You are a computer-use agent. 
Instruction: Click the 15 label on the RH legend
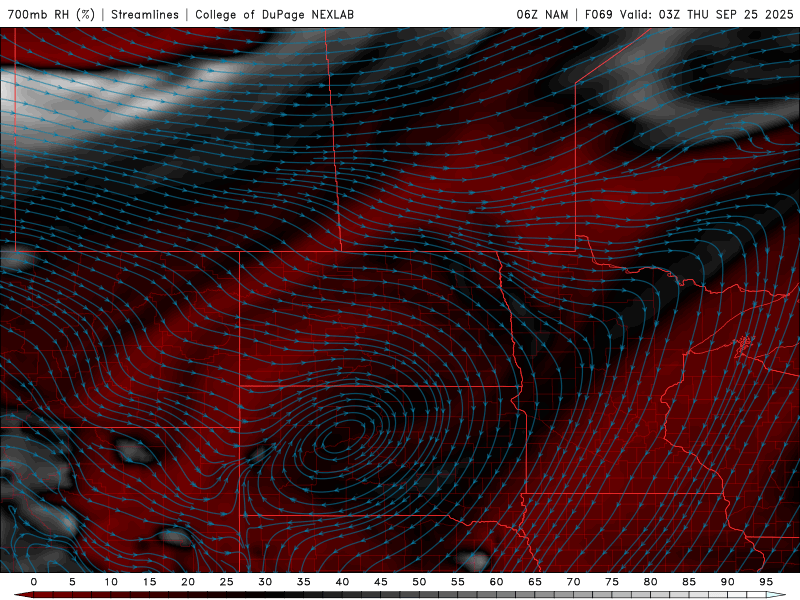tap(149, 582)
